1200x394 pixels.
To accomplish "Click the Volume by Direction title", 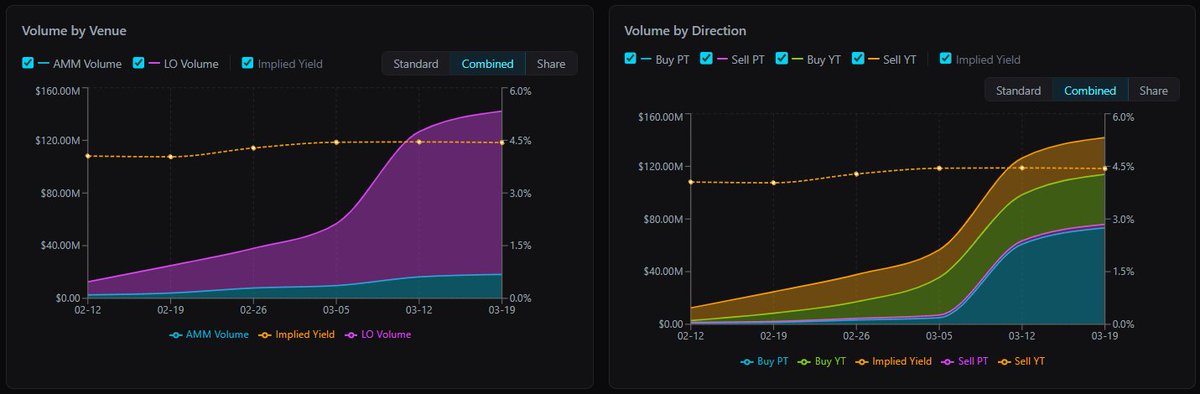I will pos(685,31).
